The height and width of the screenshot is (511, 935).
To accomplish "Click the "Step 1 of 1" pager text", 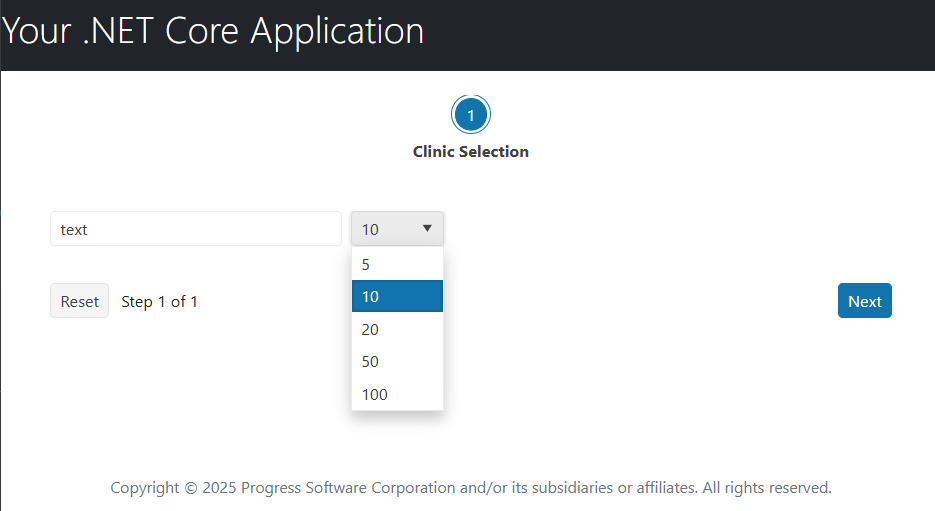I will pos(160,301).
